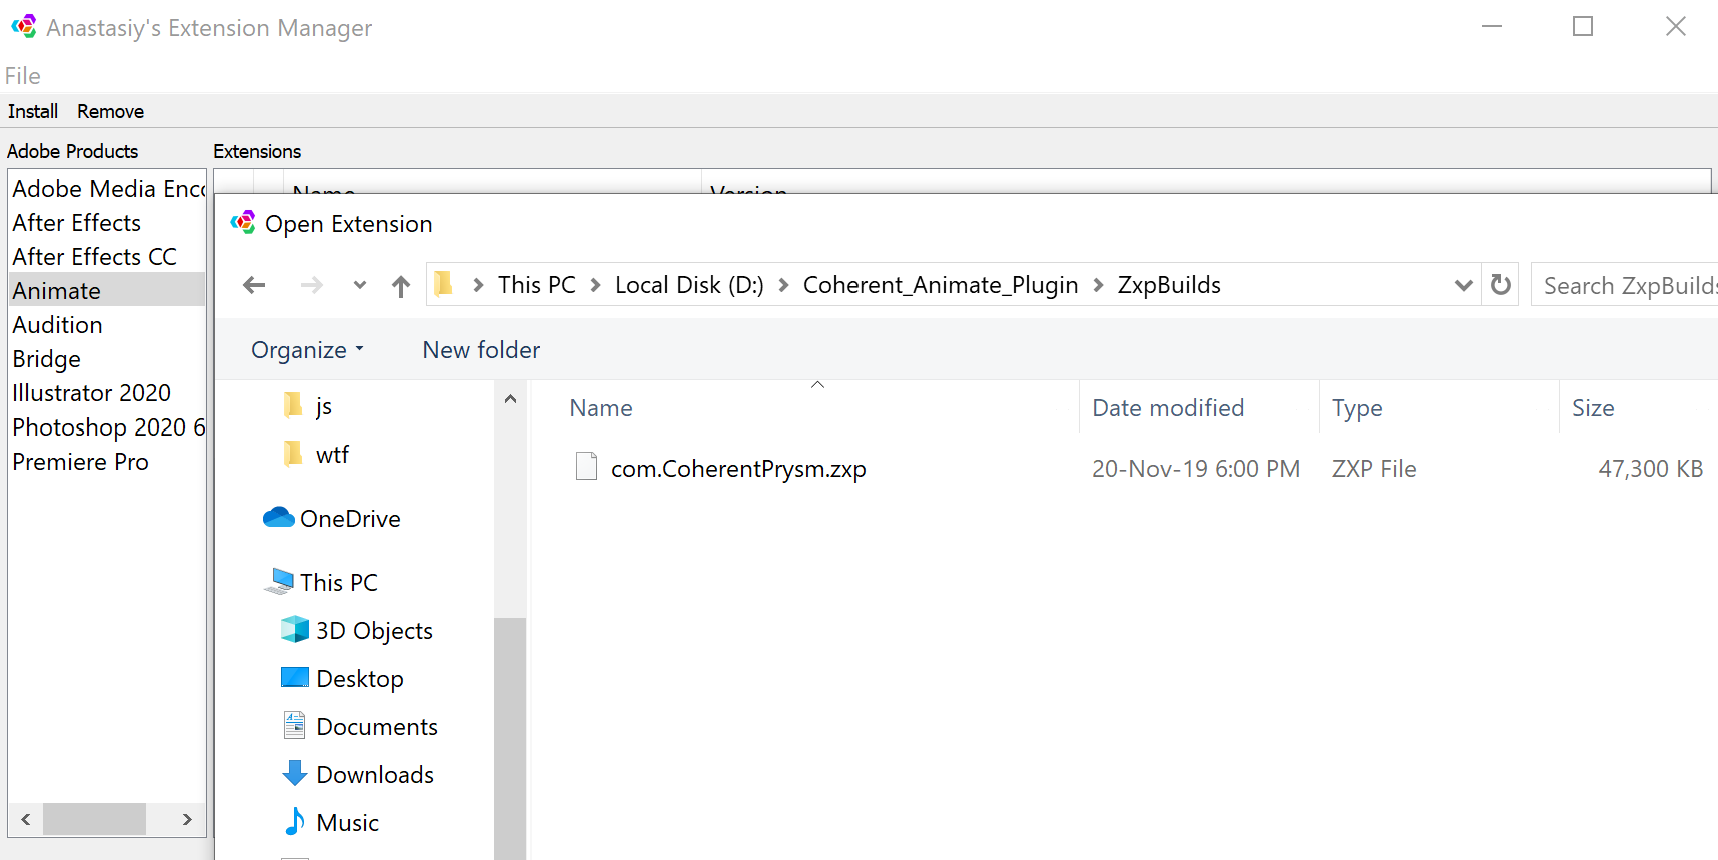1718x860 pixels.
Task: Click Open Extension dialog title icon
Action: (243, 222)
